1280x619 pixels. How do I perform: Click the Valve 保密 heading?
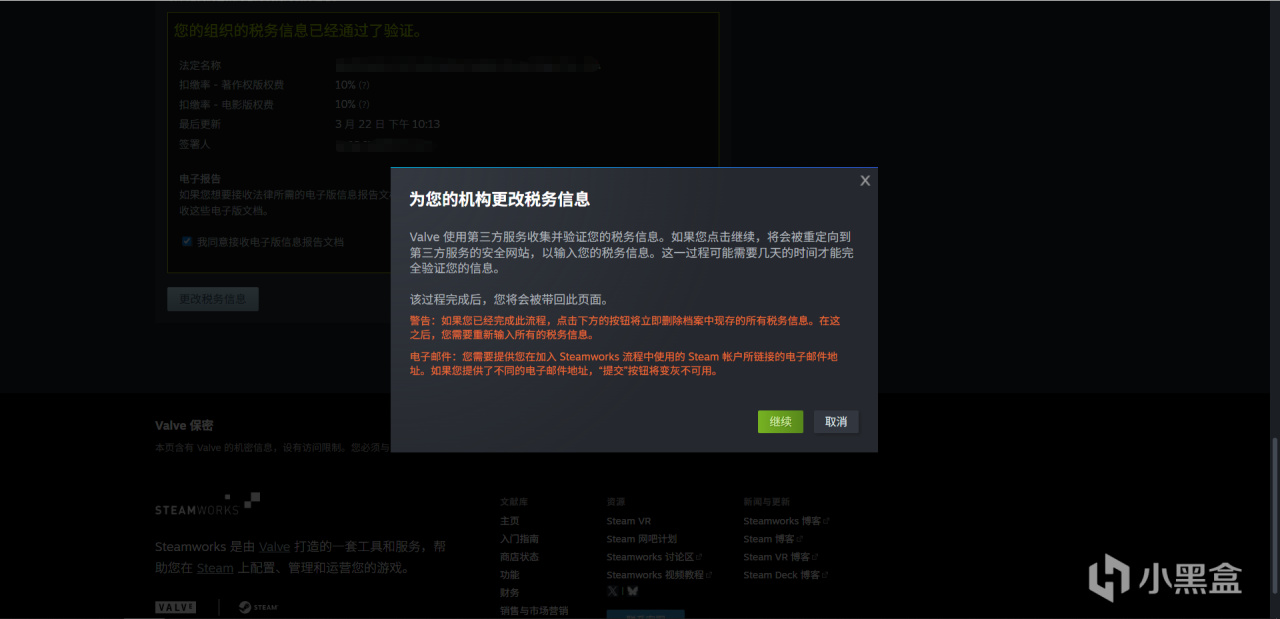tap(184, 426)
